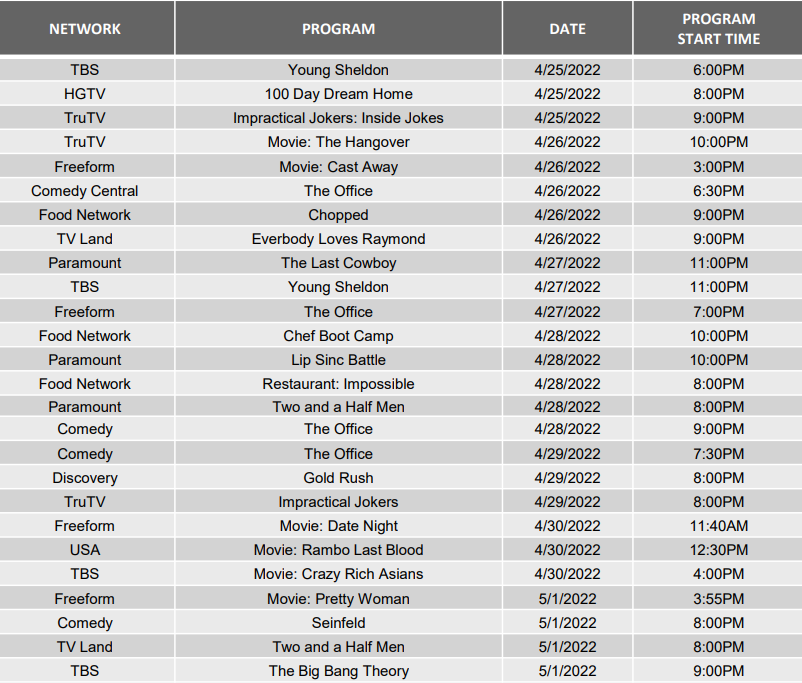802x683 pixels.
Task: Select The Big Bang Theory cell
Action: coord(338,671)
